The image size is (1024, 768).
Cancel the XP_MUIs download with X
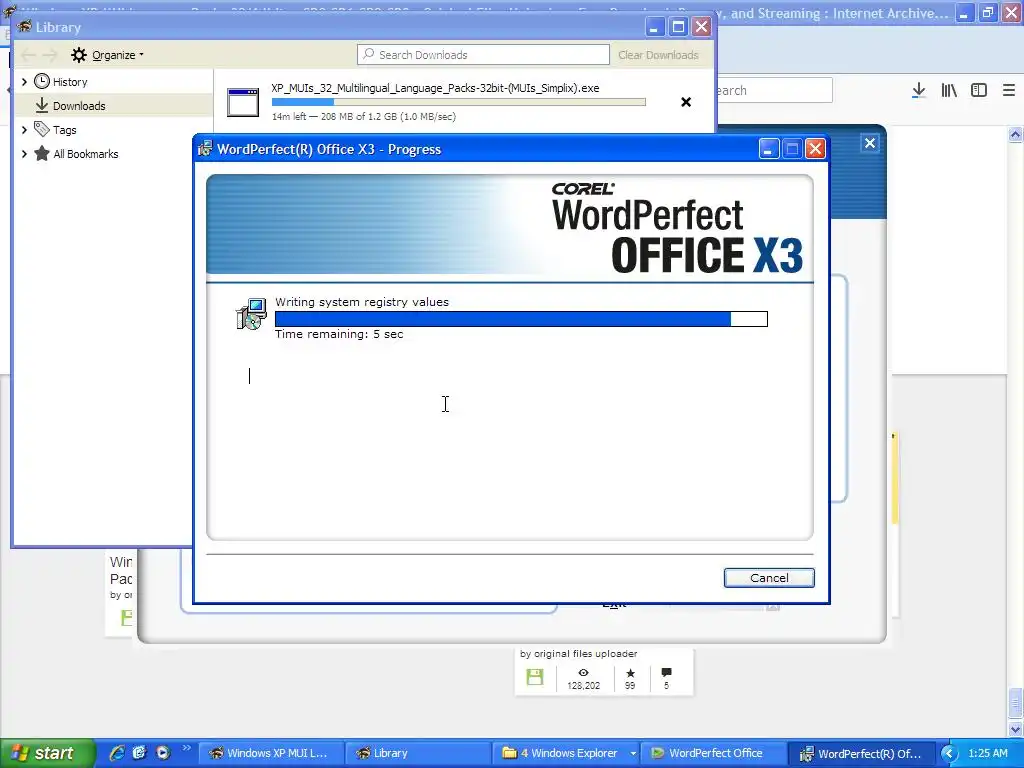click(x=686, y=102)
